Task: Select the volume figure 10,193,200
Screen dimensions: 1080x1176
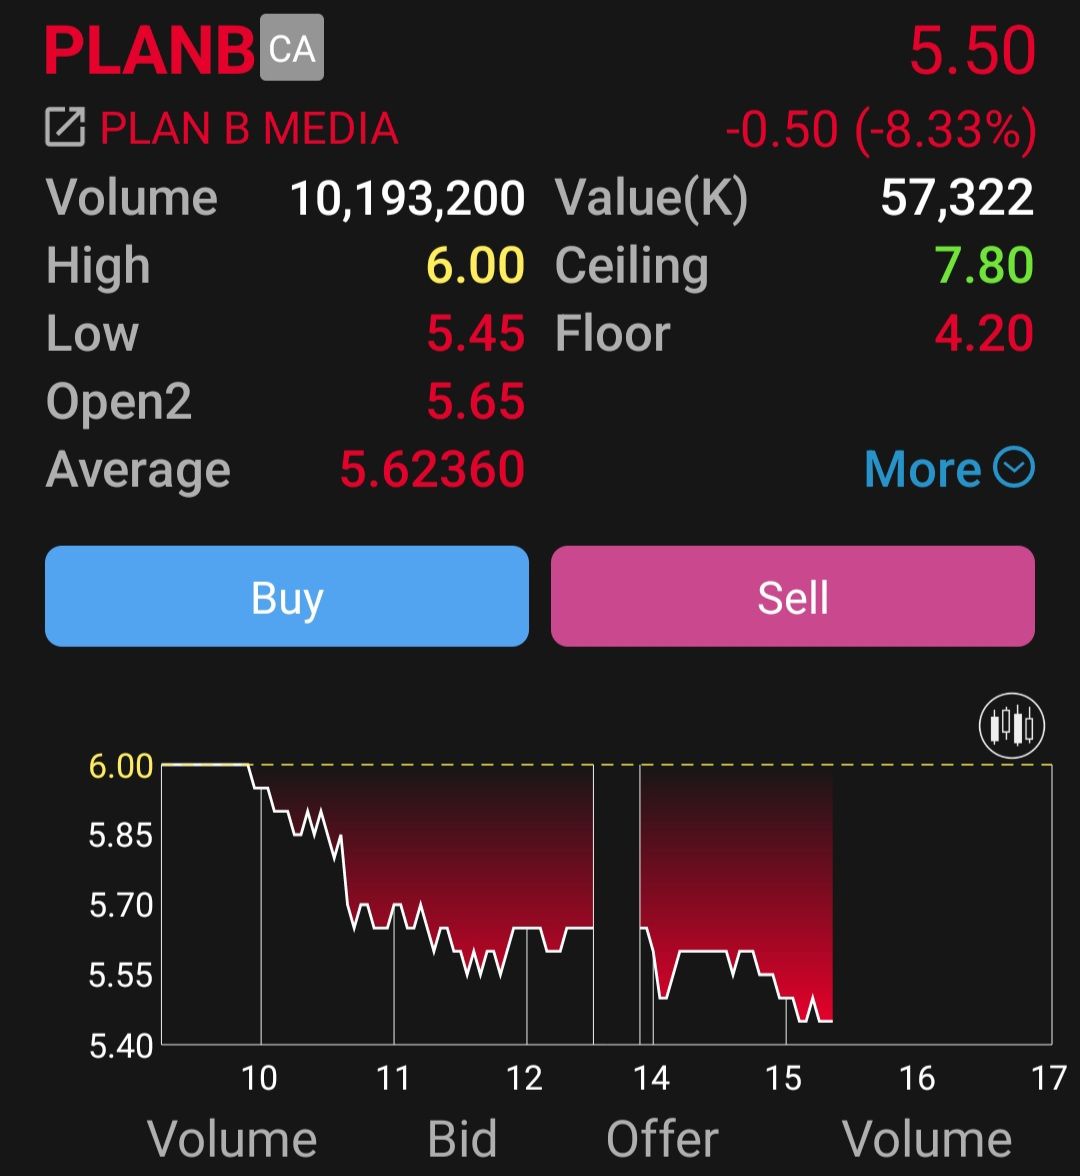Action: pyautogui.click(x=407, y=199)
